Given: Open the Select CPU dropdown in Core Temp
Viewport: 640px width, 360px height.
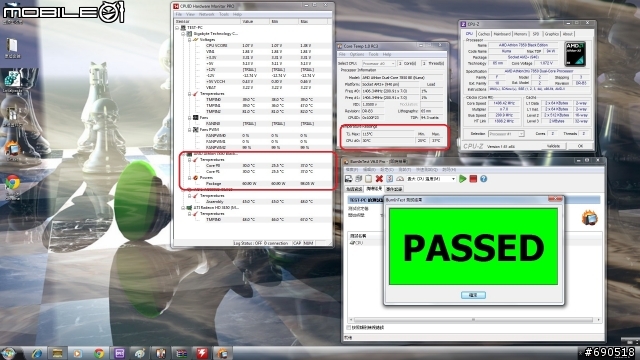Looking at the screenshot, I should tap(378, 64).
